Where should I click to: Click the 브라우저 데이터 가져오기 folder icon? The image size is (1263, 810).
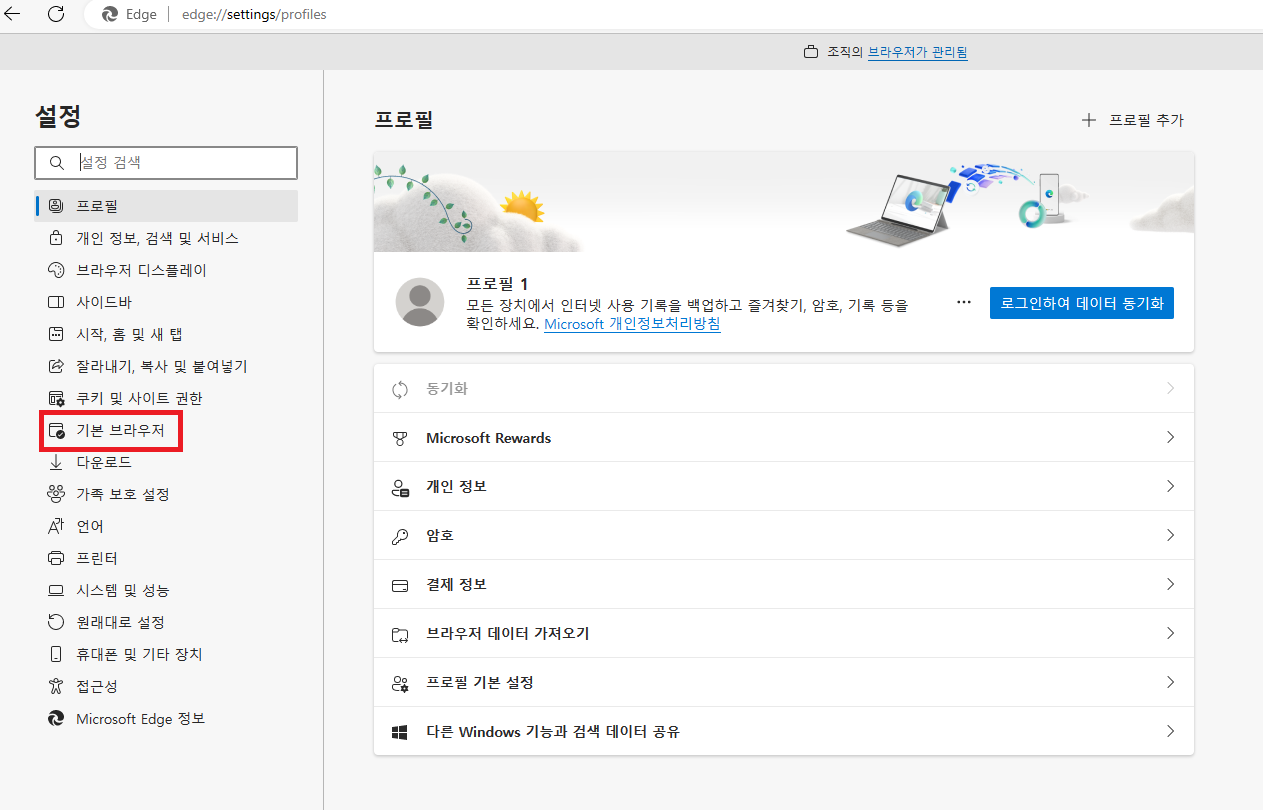coord(400,634)
